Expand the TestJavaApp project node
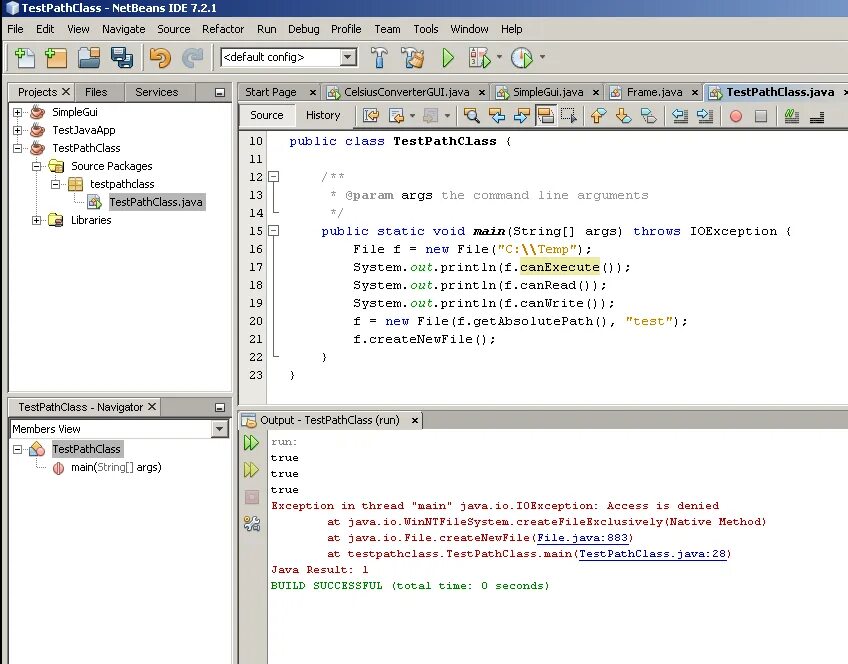 [x=18, y=130]
